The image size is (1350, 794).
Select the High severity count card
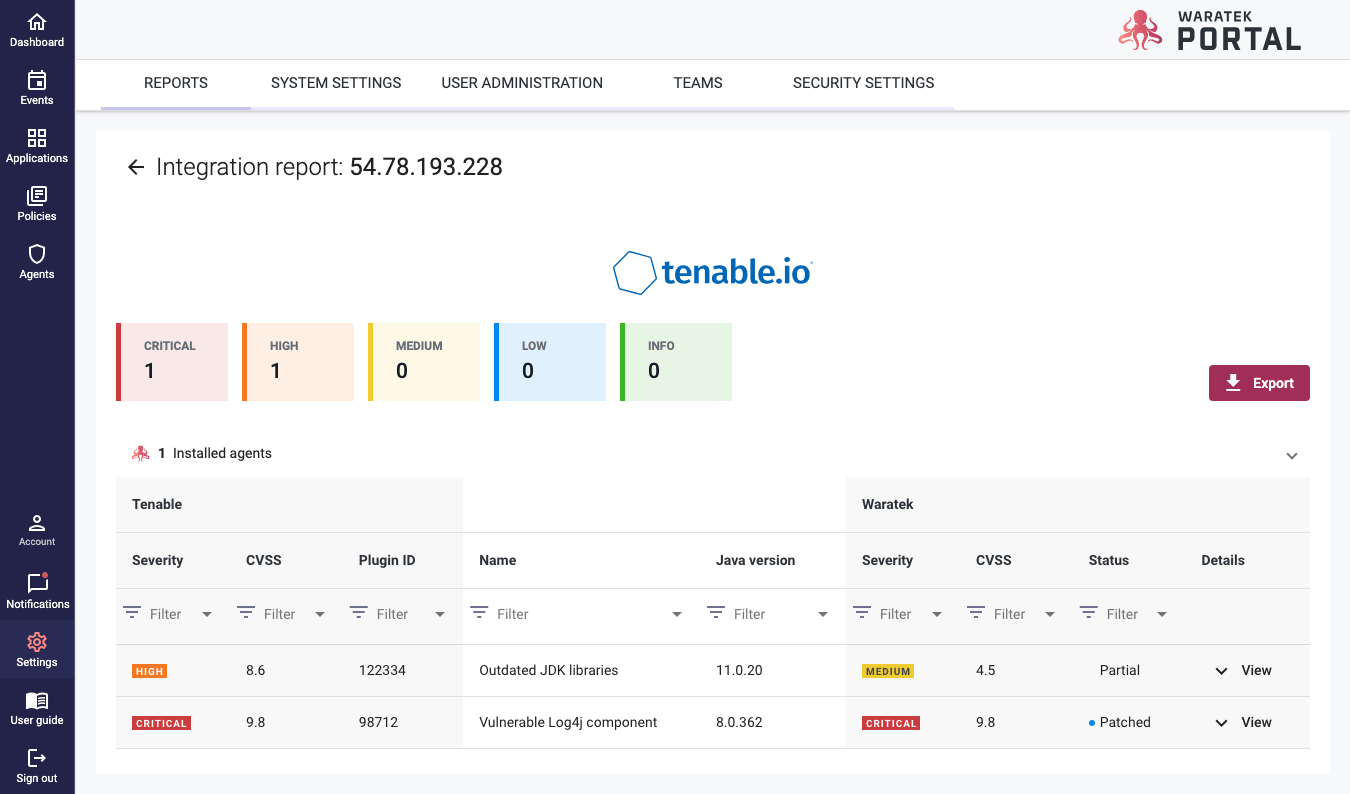(298, 362)
